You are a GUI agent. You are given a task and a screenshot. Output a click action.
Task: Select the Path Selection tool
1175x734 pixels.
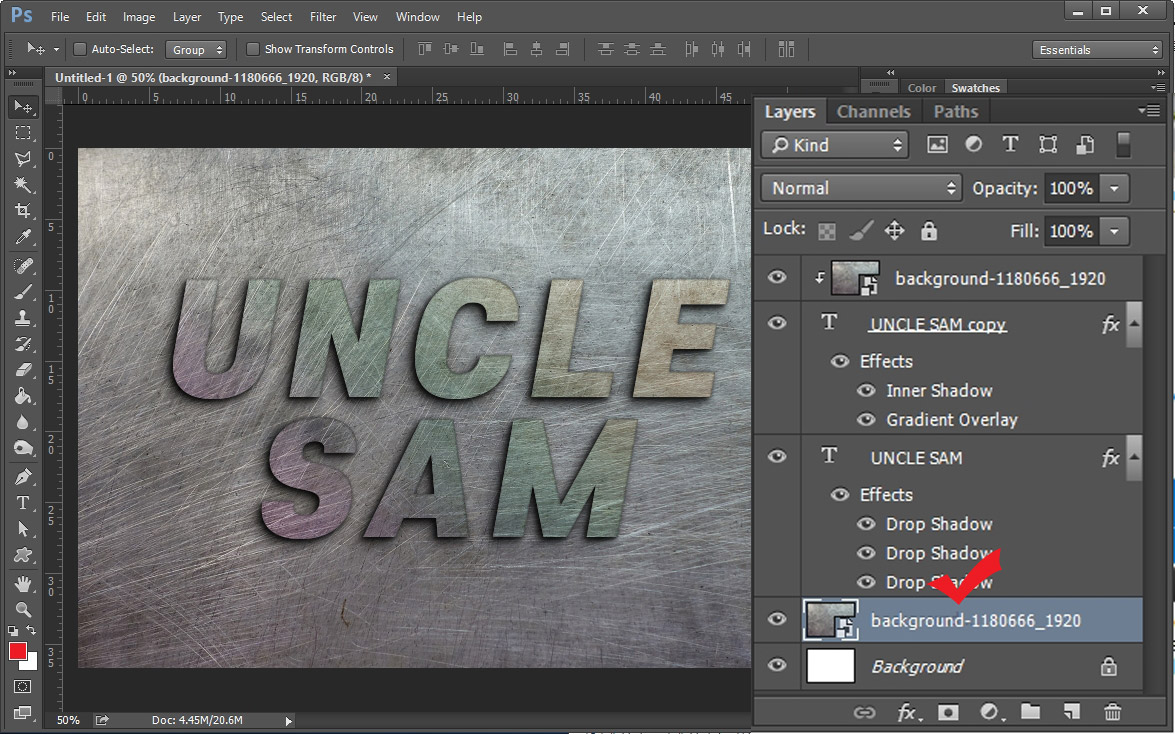23,529
